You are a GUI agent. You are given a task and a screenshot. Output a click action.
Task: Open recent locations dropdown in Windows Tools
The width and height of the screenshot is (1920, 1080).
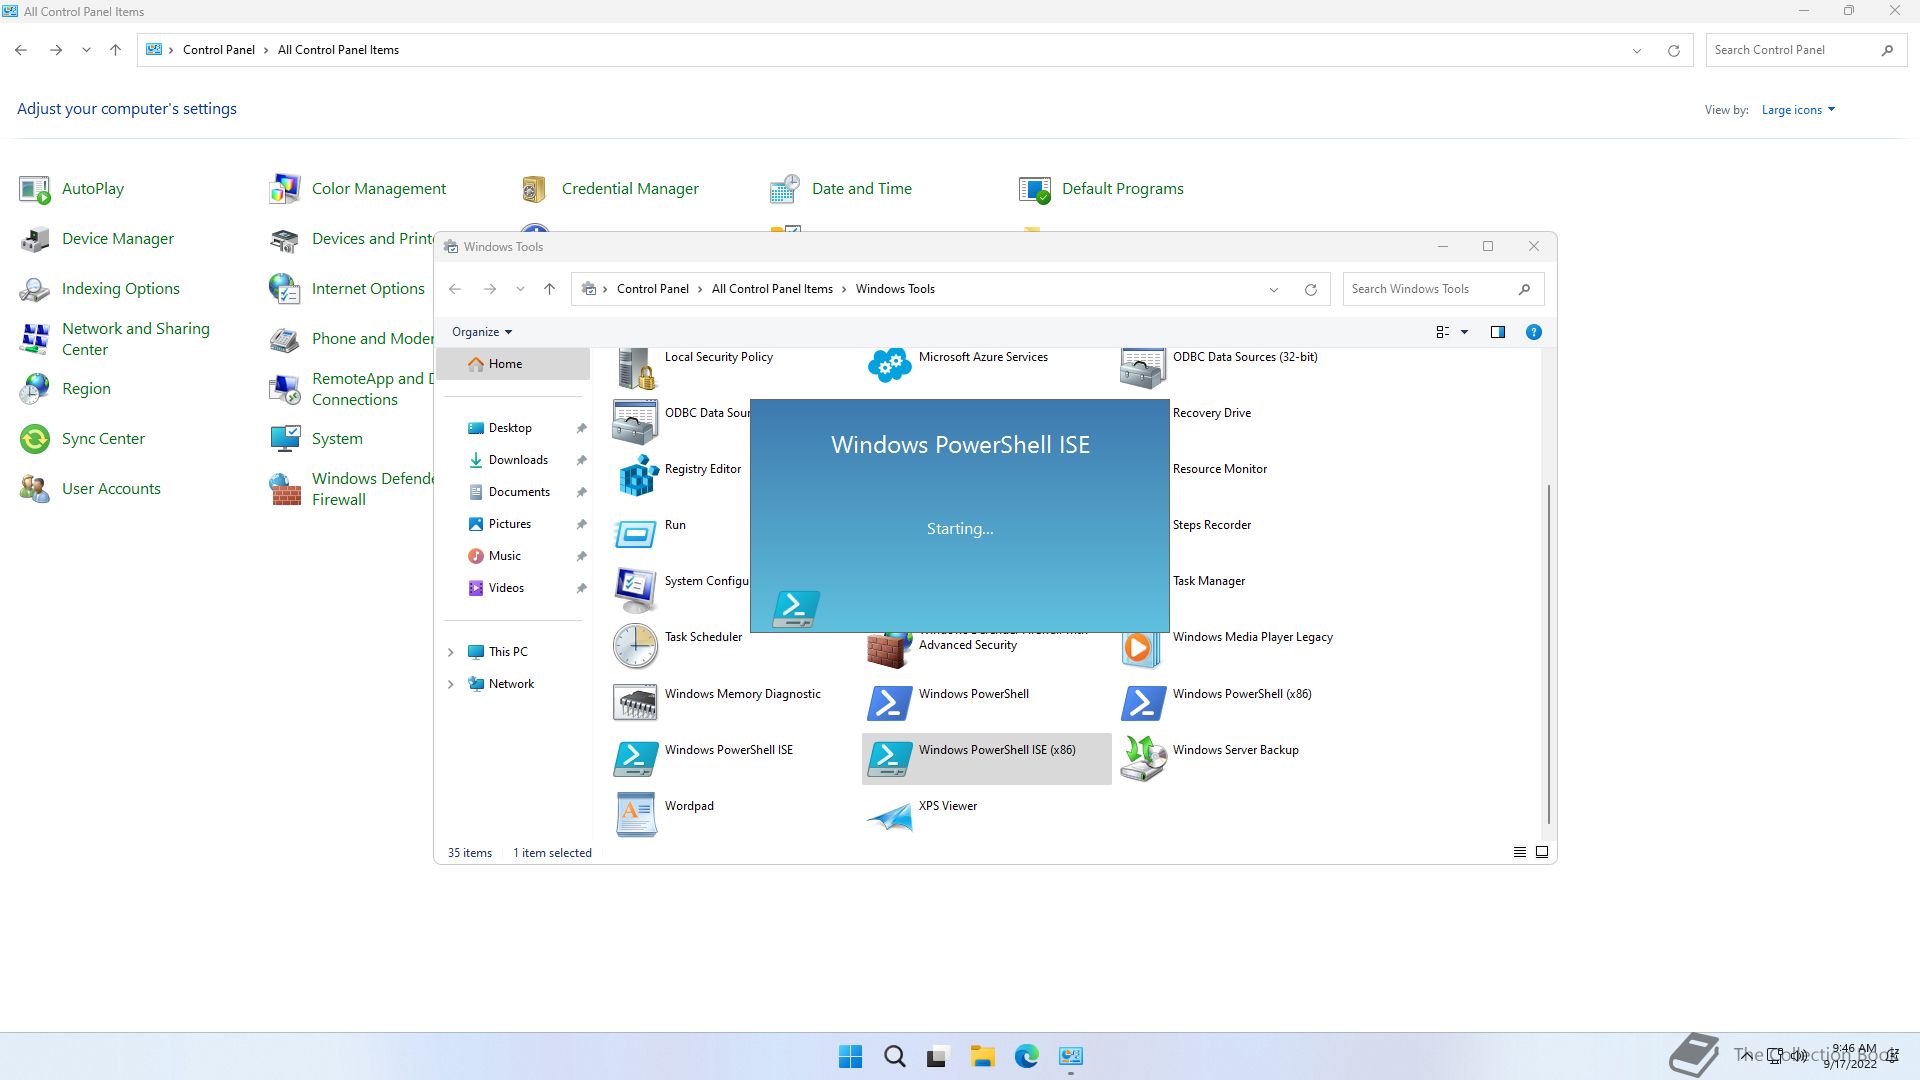click(x=520, y=289)
